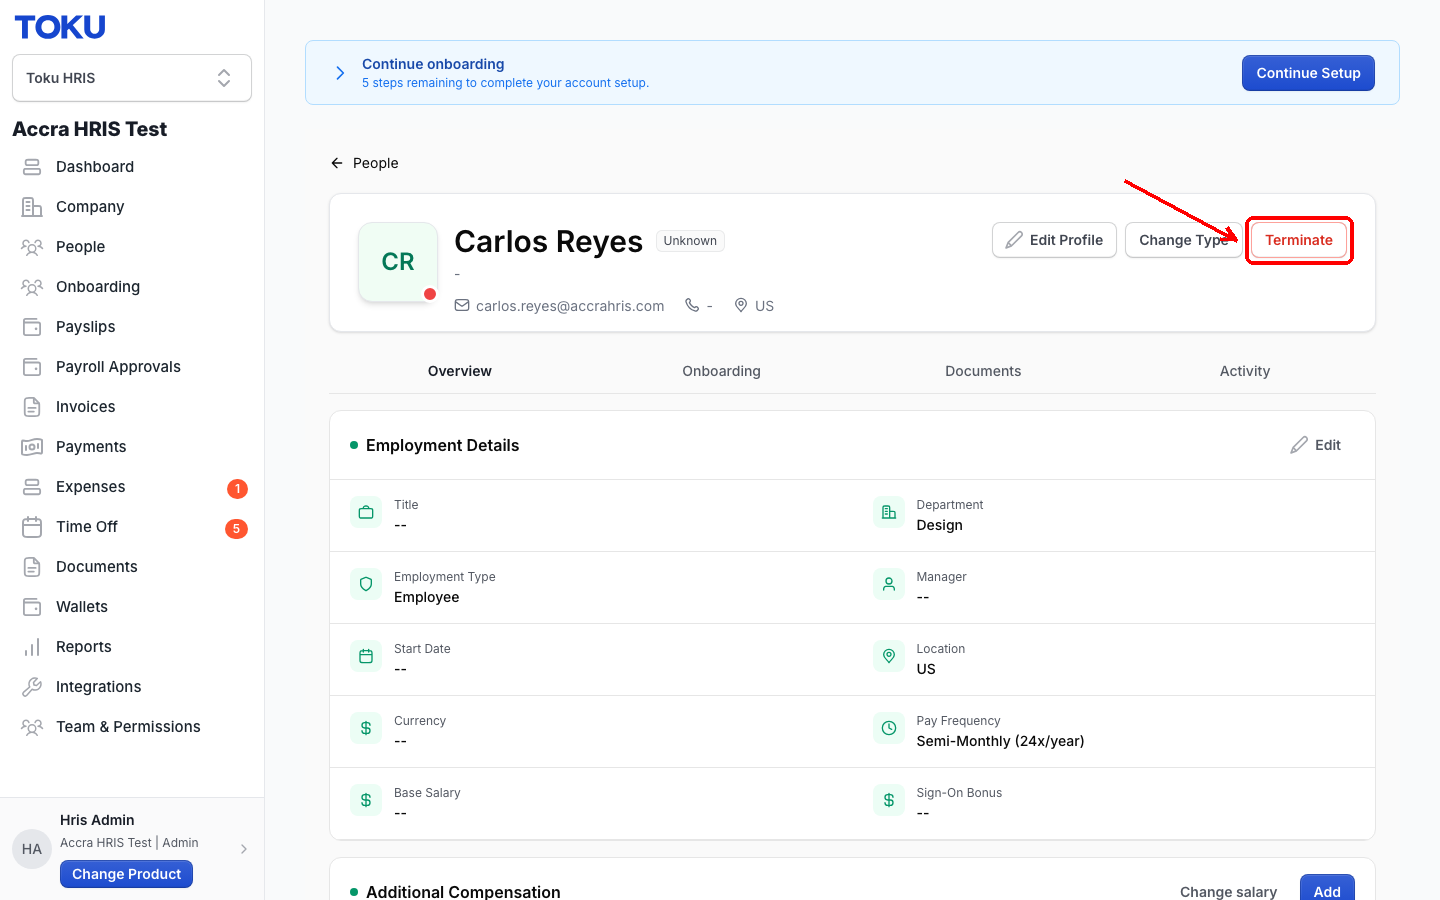Open carlos.reyes@accrahris.com email link

(570, 306)
